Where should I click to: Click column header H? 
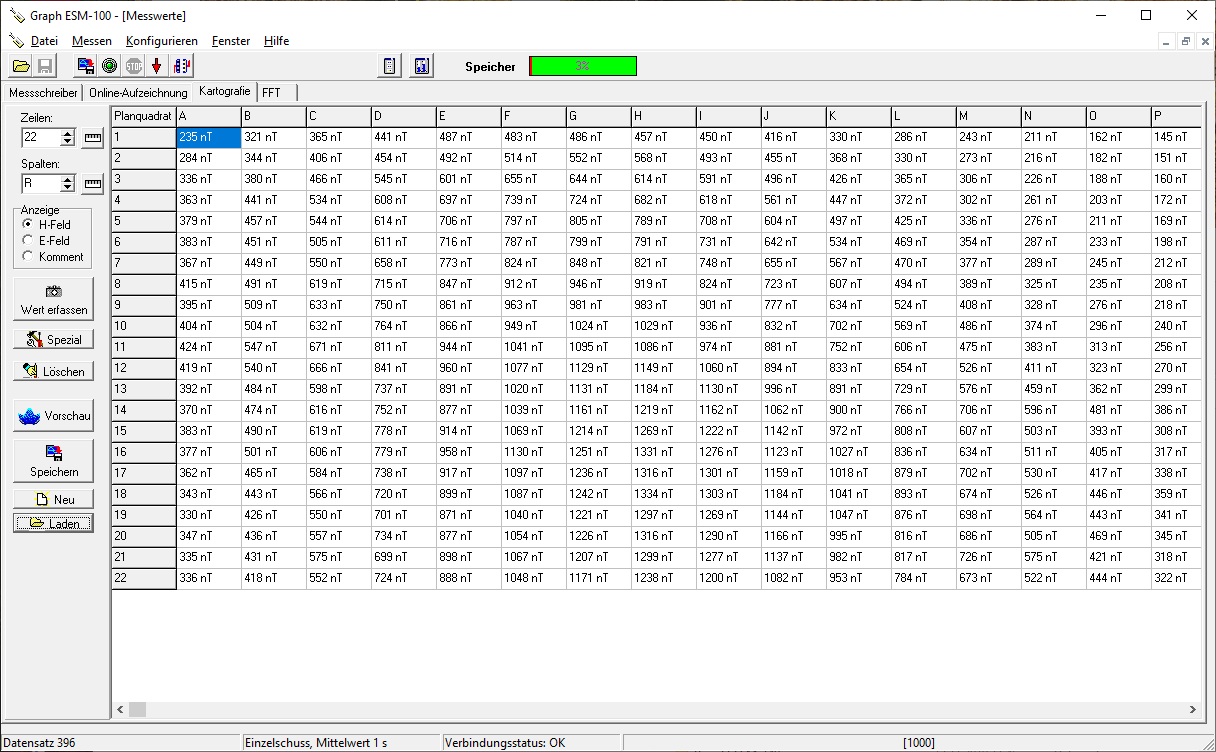pos(664,116)
